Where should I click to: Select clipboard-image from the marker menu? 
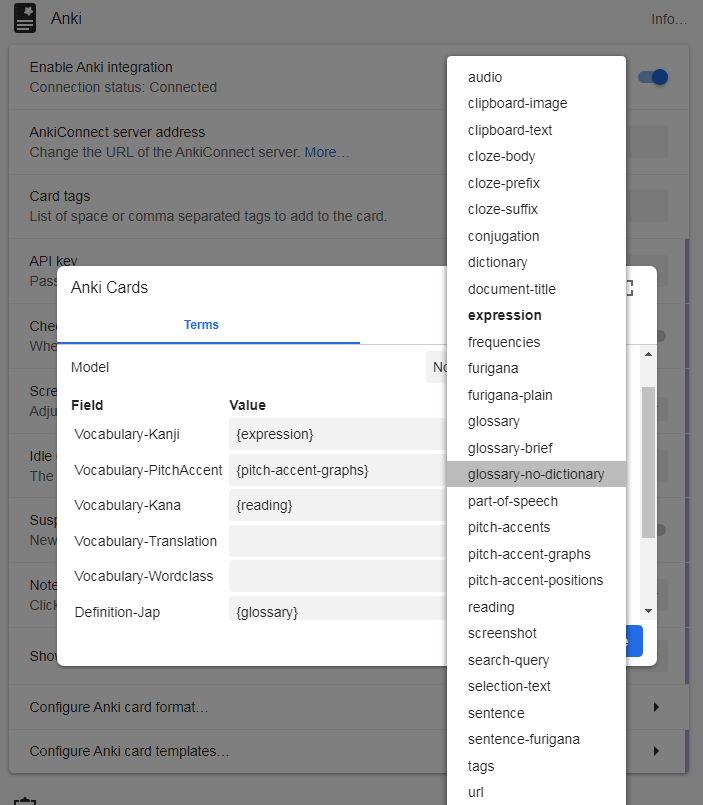point(536,103)
